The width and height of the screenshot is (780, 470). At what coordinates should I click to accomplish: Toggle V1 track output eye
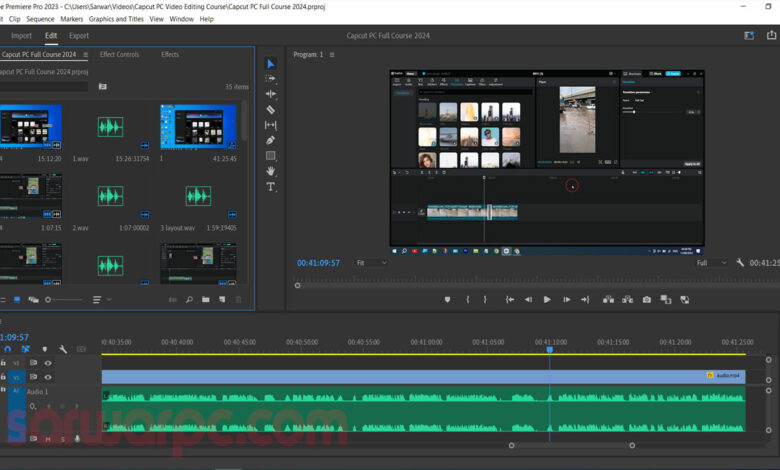pyautogui.click(x=48, y=377)
